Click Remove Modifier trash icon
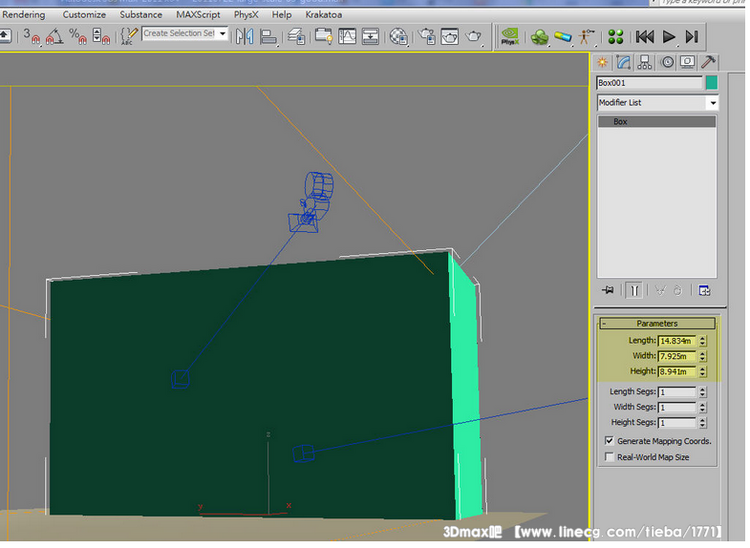The width and height of the screenshot is (750, 548). (678, 291)
